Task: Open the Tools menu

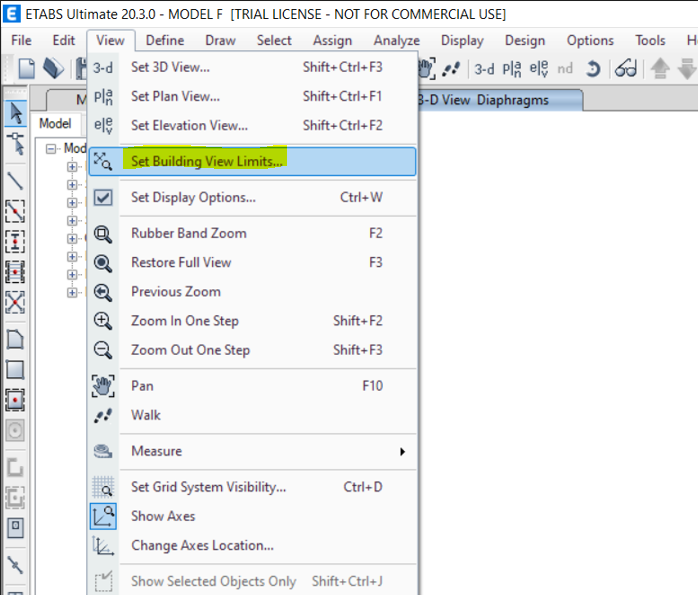Action: click(650, 40)
